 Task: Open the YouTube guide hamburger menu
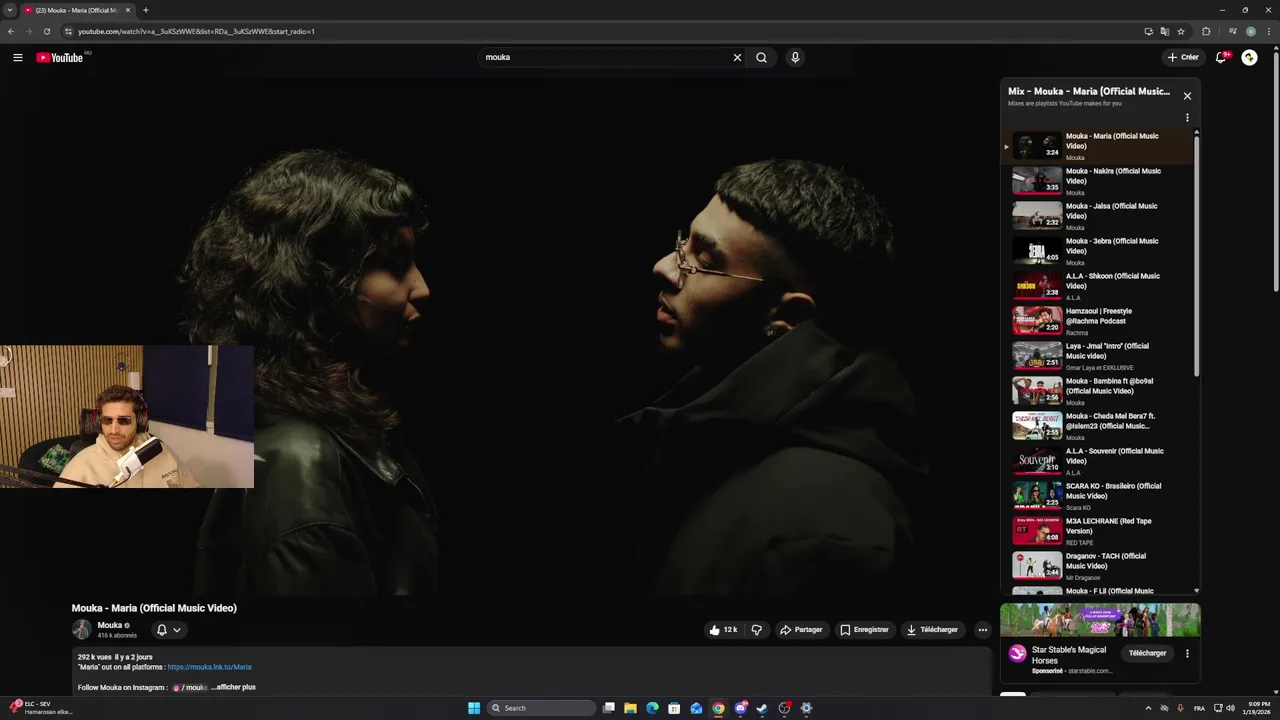point(17,57)
